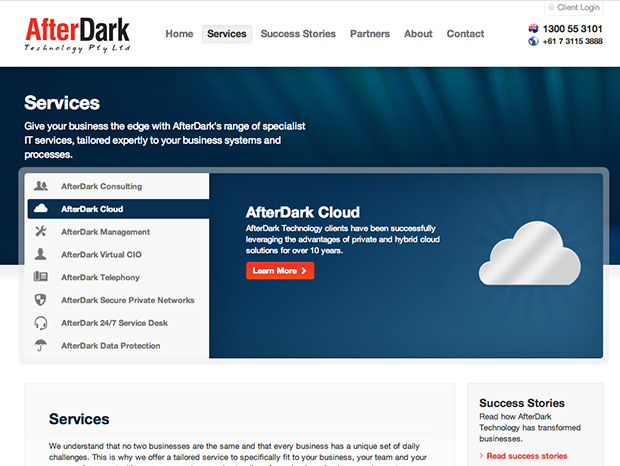Click the 1300 55 3101 phone number
This screenshot has height=466, width=620.
573,28
